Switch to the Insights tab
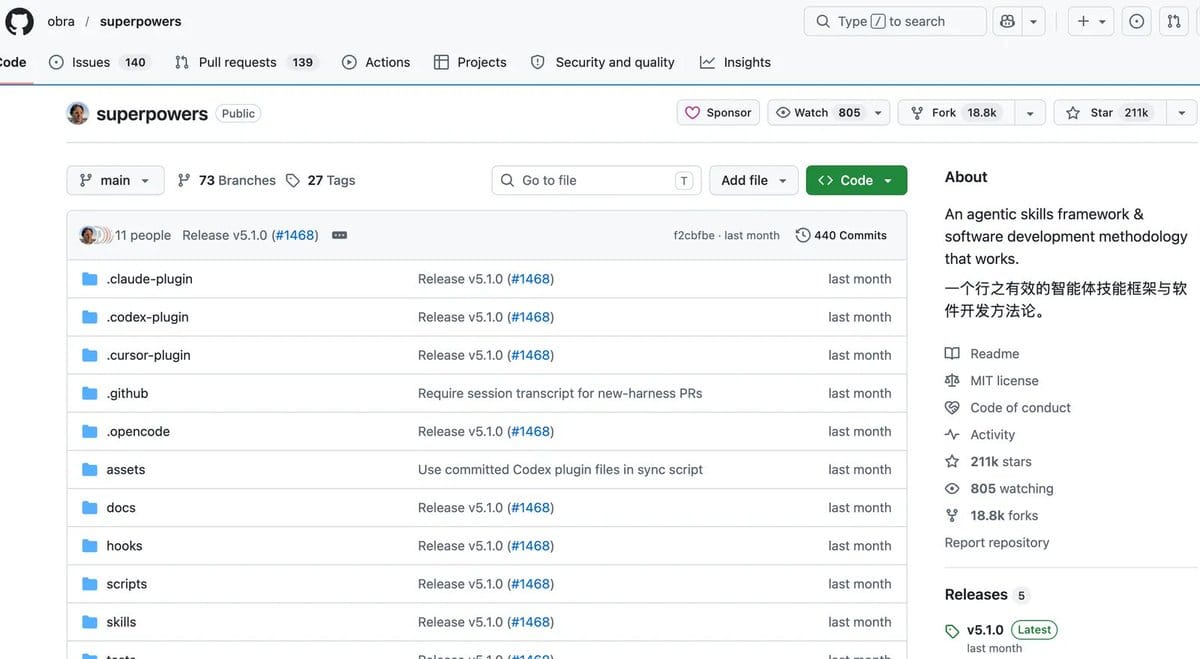 coord(735,62)
